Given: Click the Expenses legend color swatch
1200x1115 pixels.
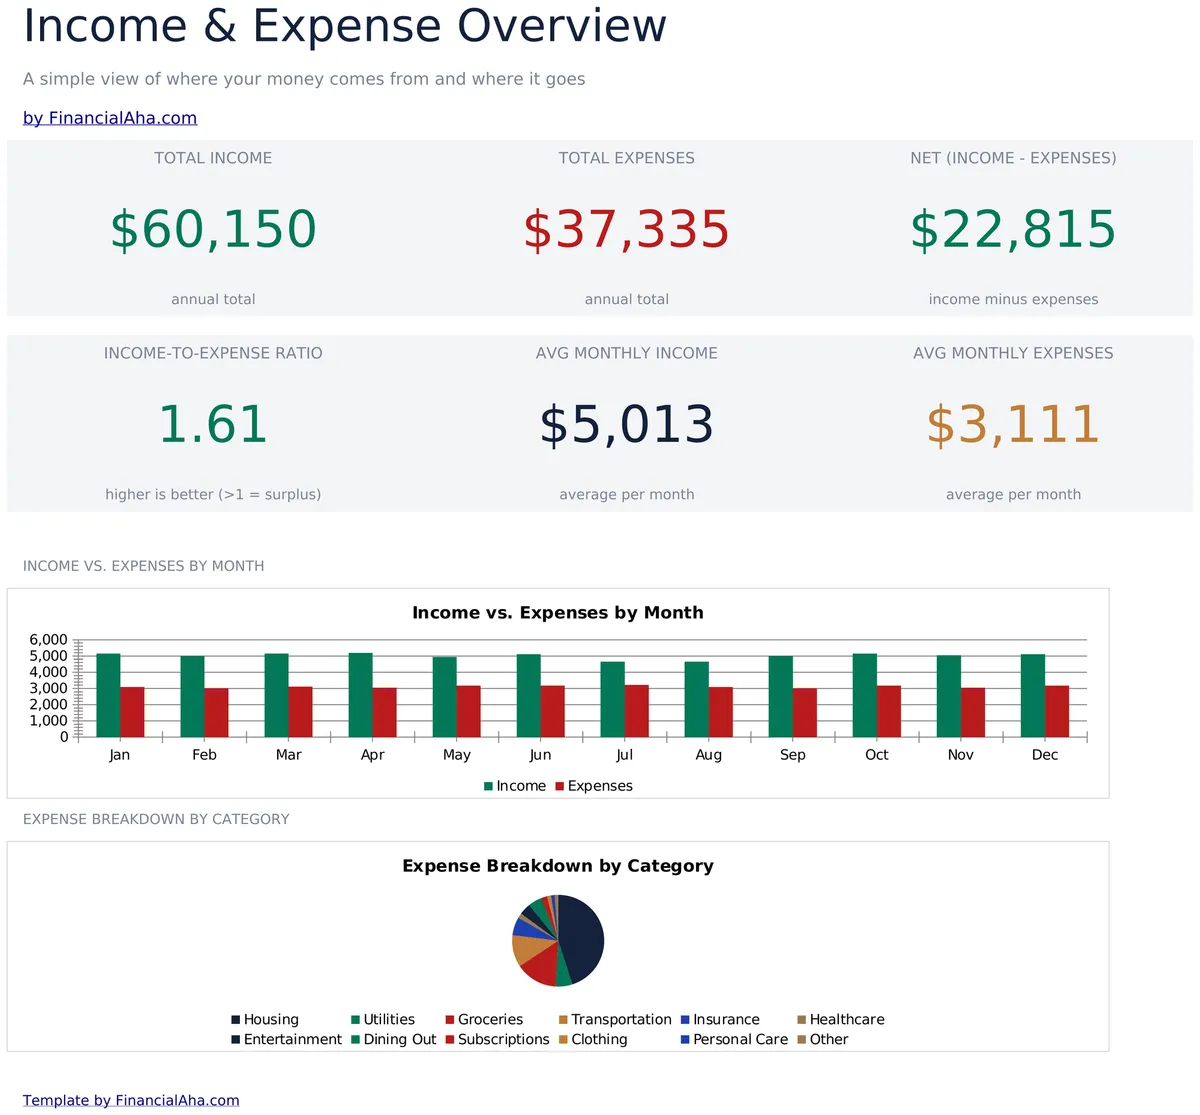Looking at the screenshot, I should pyautogui.click(x=559, y=786).
